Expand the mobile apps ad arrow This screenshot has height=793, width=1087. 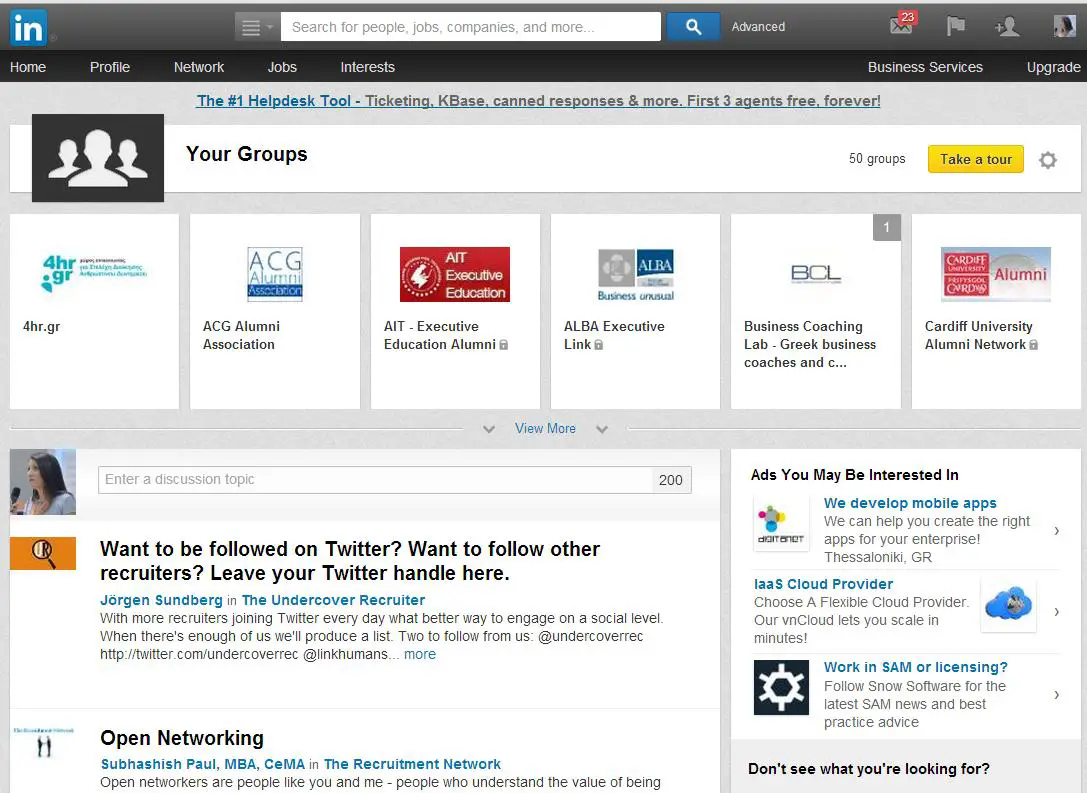(x=1056, y=531)
